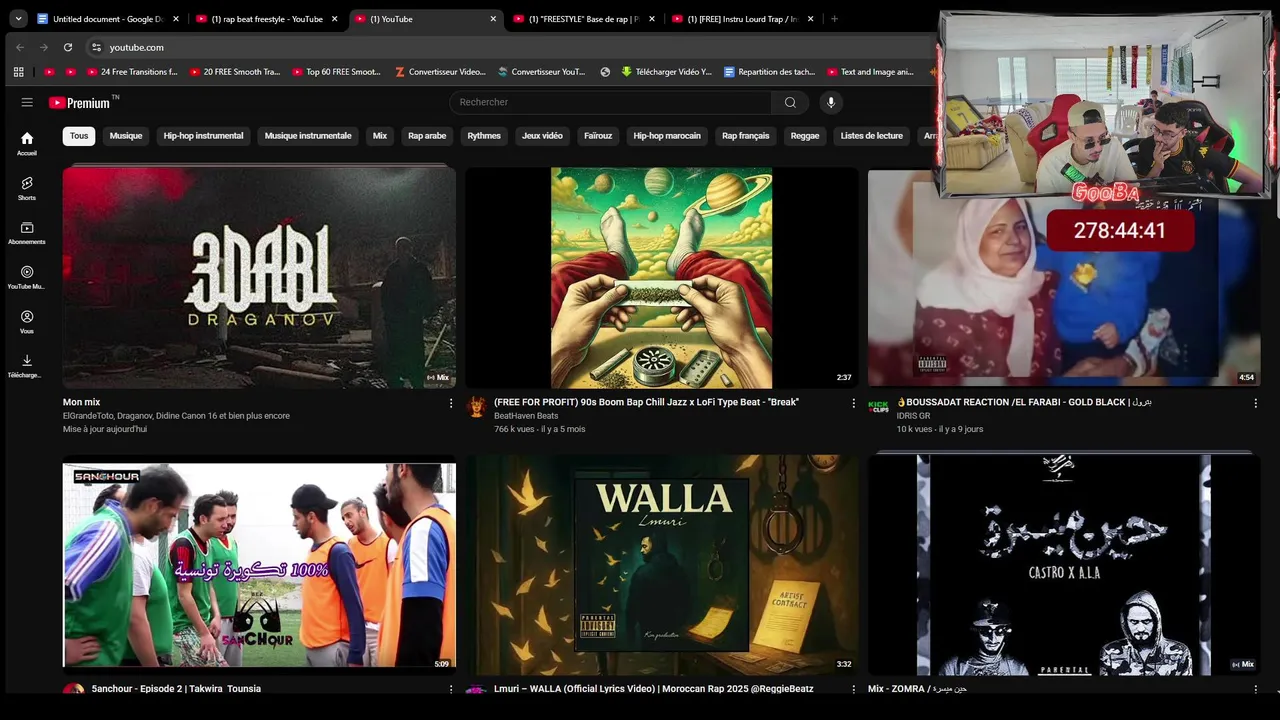Select the Tous filter chip

pos(79,136)
